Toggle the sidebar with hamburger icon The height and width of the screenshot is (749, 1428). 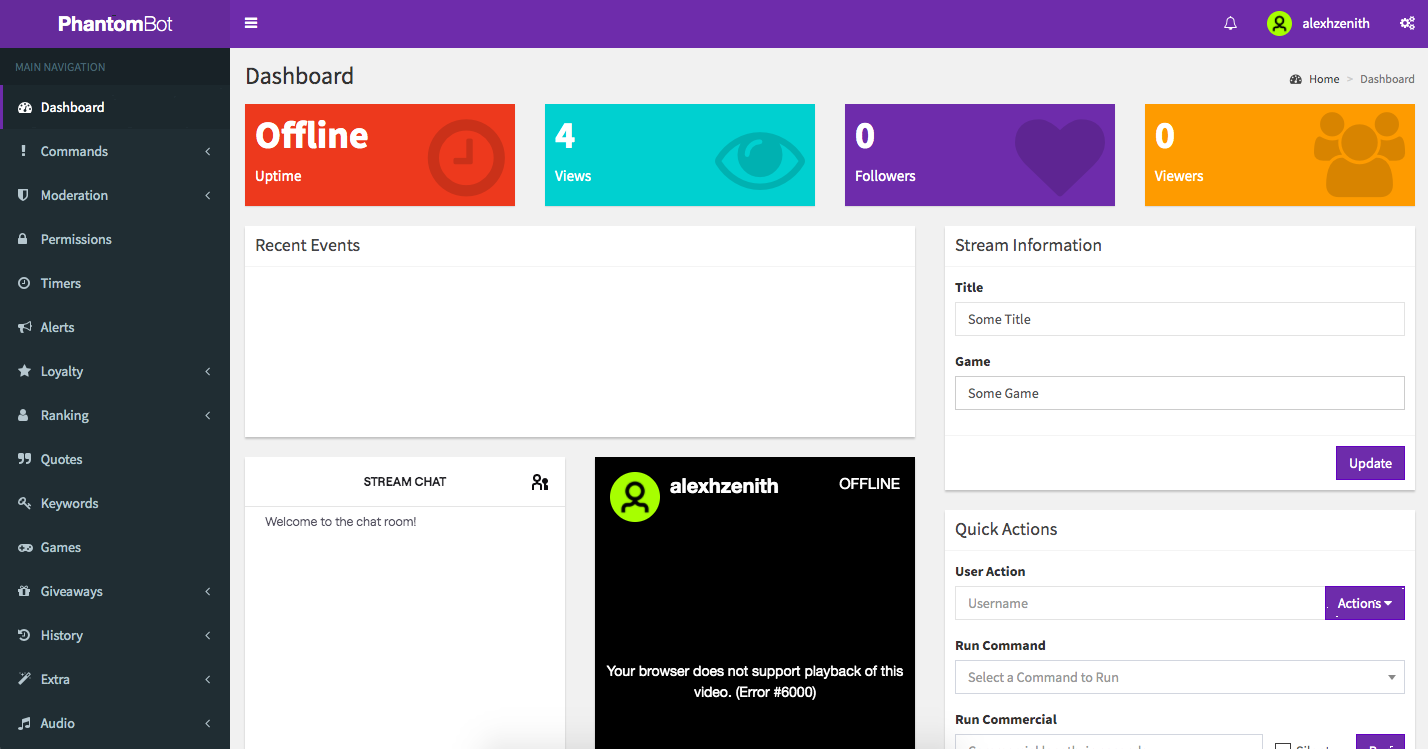tap(251, 23)
